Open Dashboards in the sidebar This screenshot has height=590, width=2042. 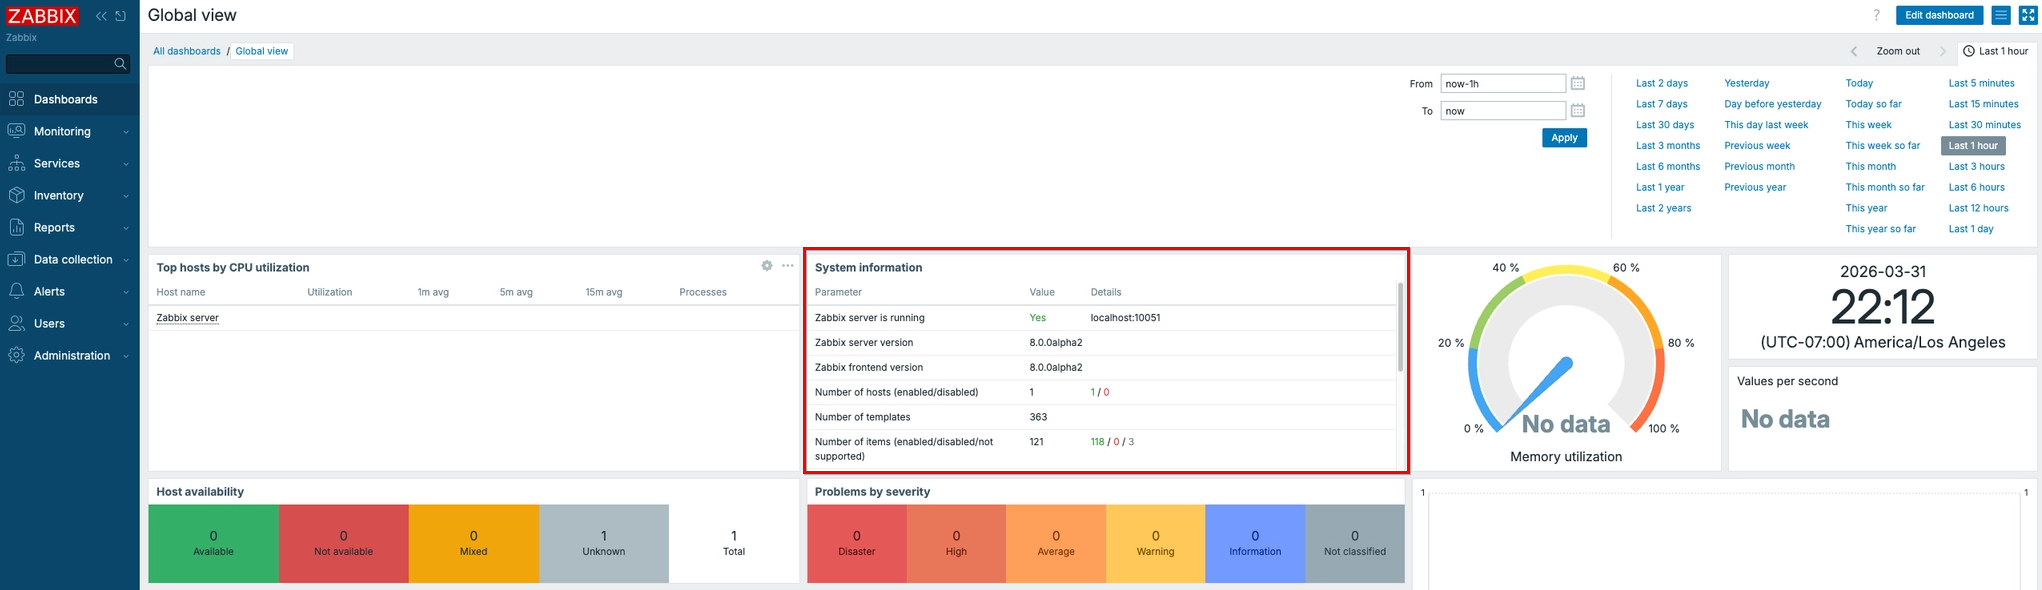pos(65,100)
